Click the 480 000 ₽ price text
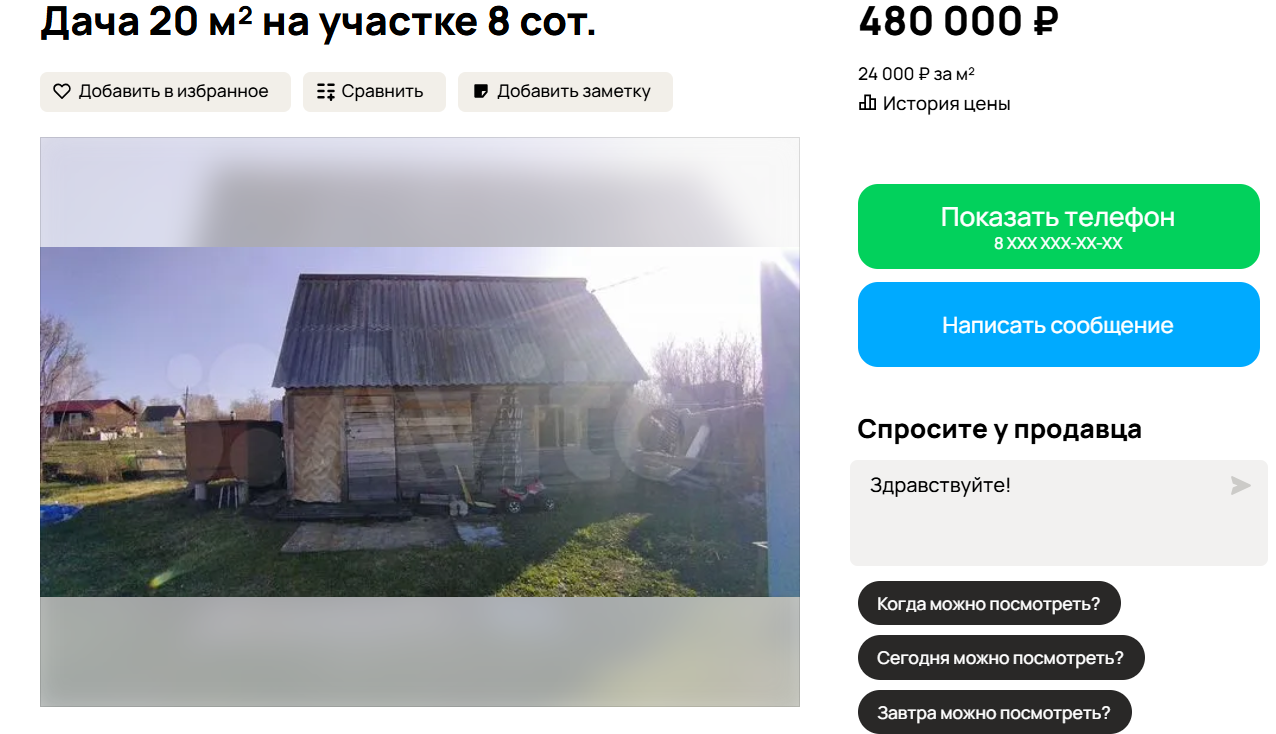Viewport: 1276px width, 734px height. pos(958,21)
